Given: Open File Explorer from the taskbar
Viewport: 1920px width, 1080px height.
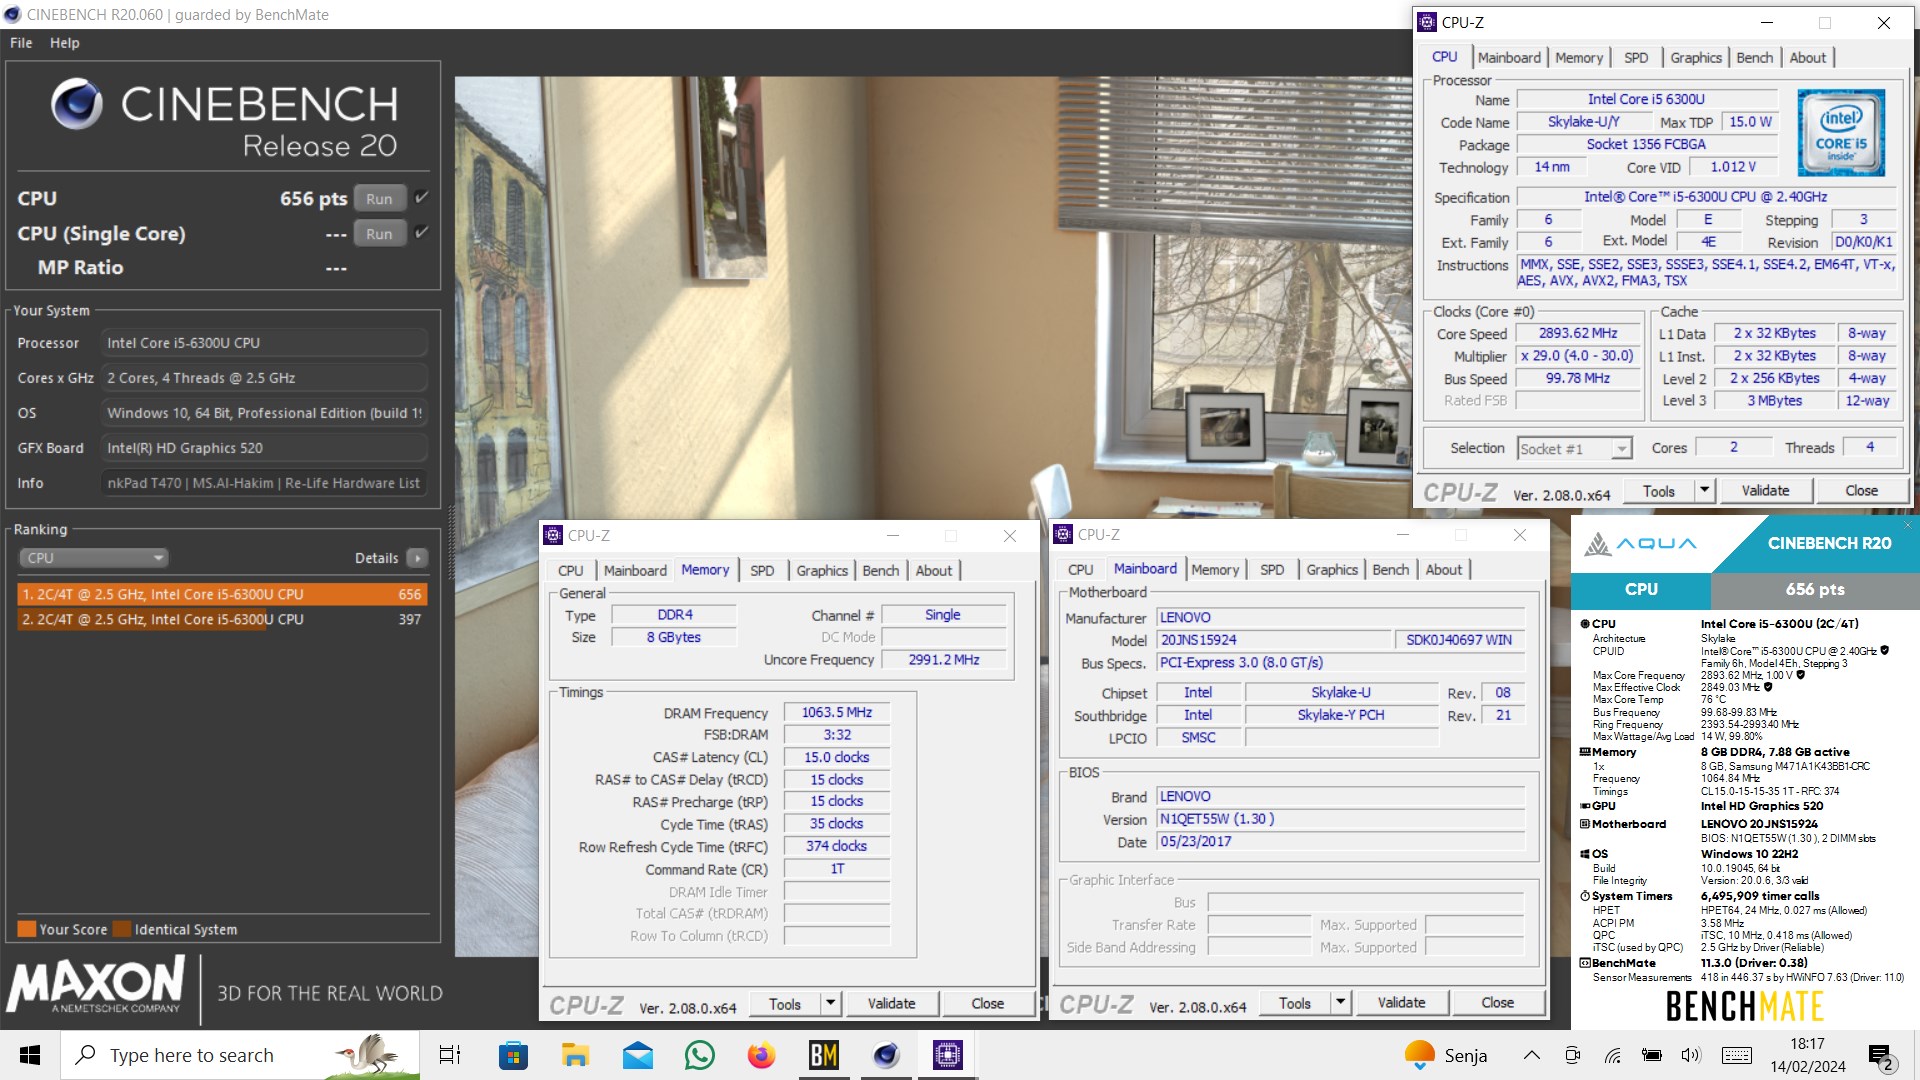Looking at the screenshot, I should coord(575,1055).
